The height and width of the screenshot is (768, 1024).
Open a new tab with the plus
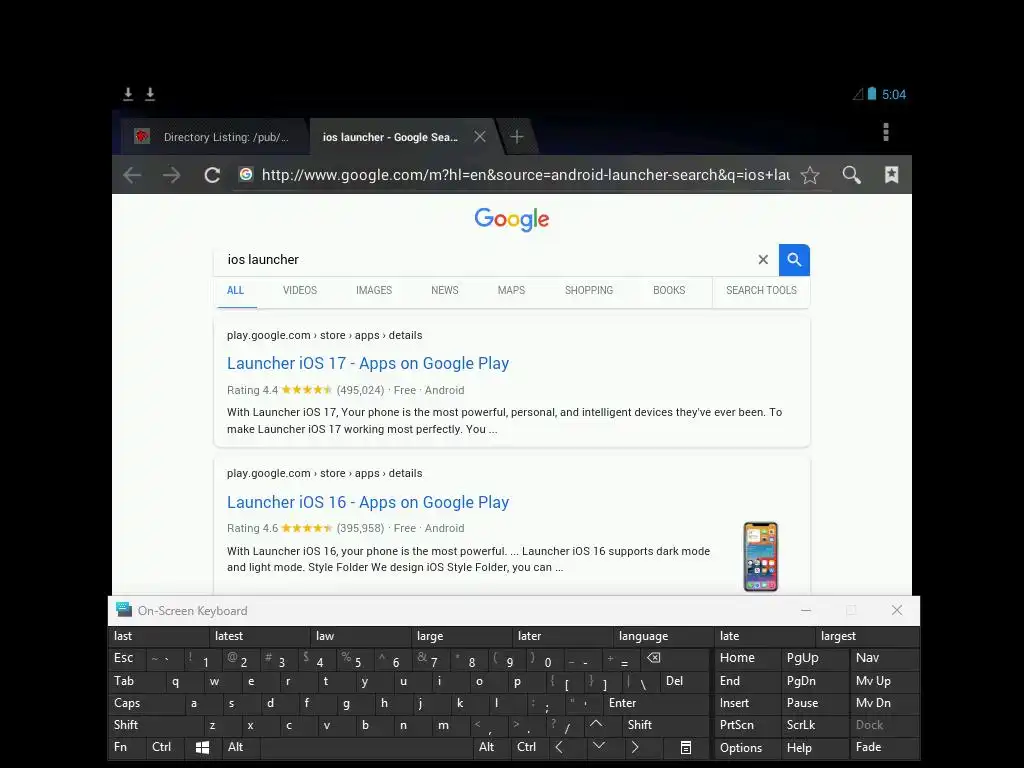tap(517, 136)
